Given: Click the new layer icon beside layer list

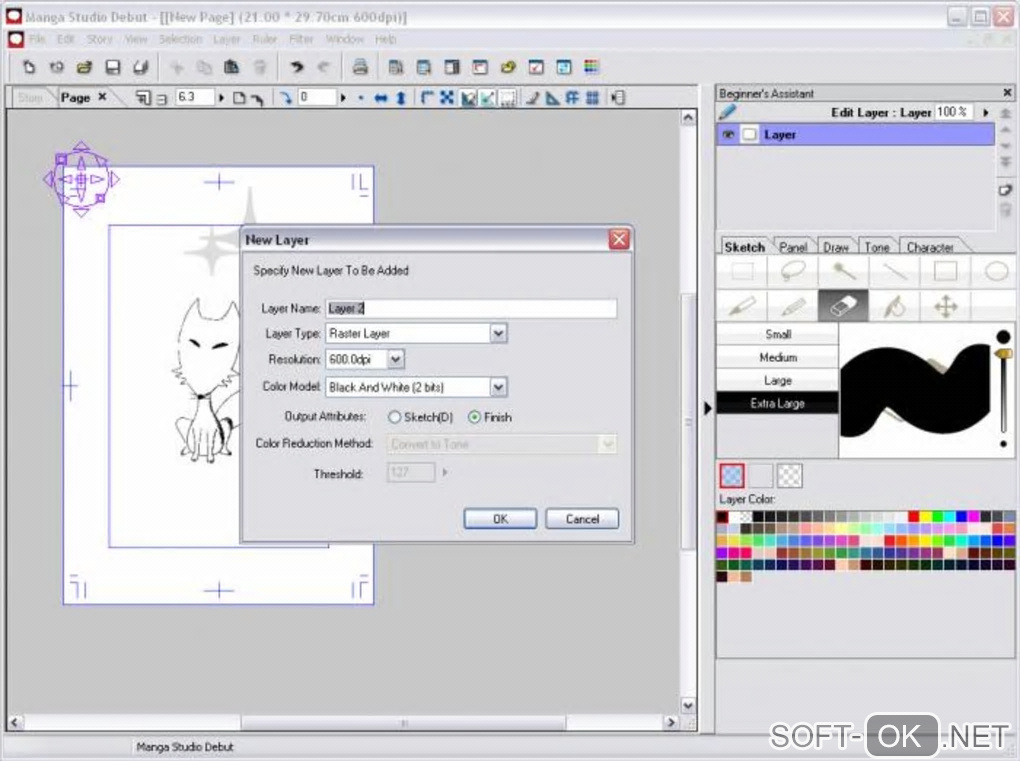Looking at the screenshot, I should click(x=1005, y=190).
